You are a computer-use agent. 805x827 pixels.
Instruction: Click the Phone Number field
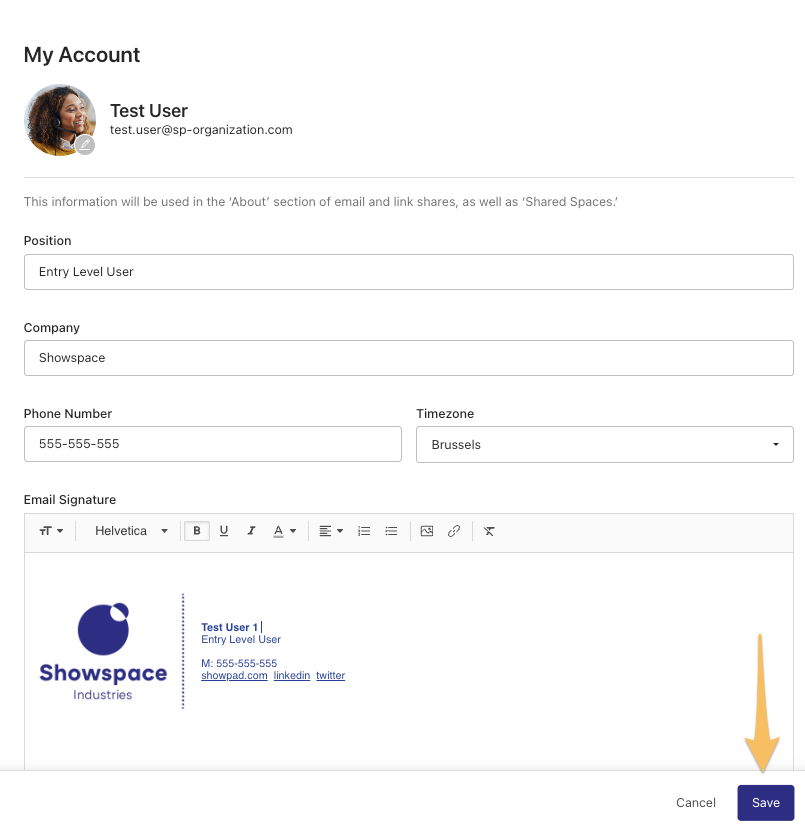(212, 444)
